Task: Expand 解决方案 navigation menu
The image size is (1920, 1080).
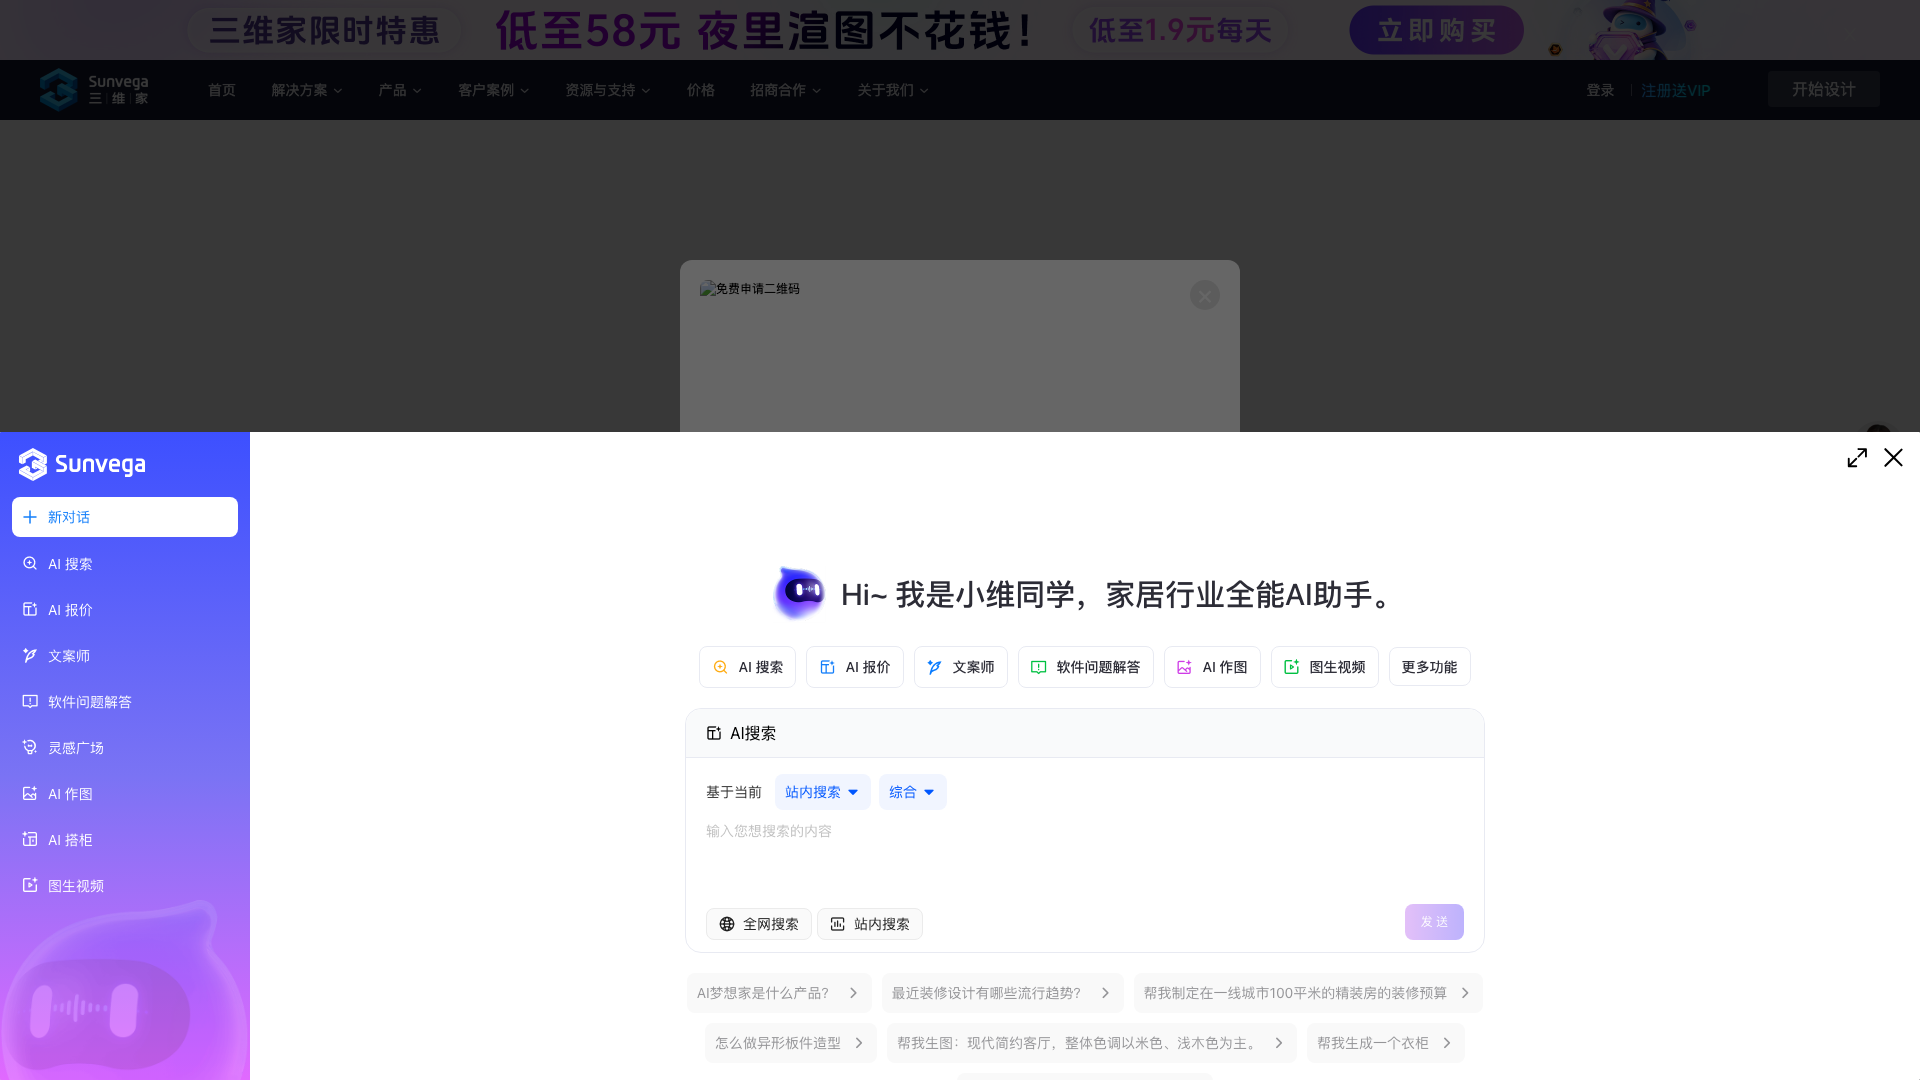Action: point(307,90)
